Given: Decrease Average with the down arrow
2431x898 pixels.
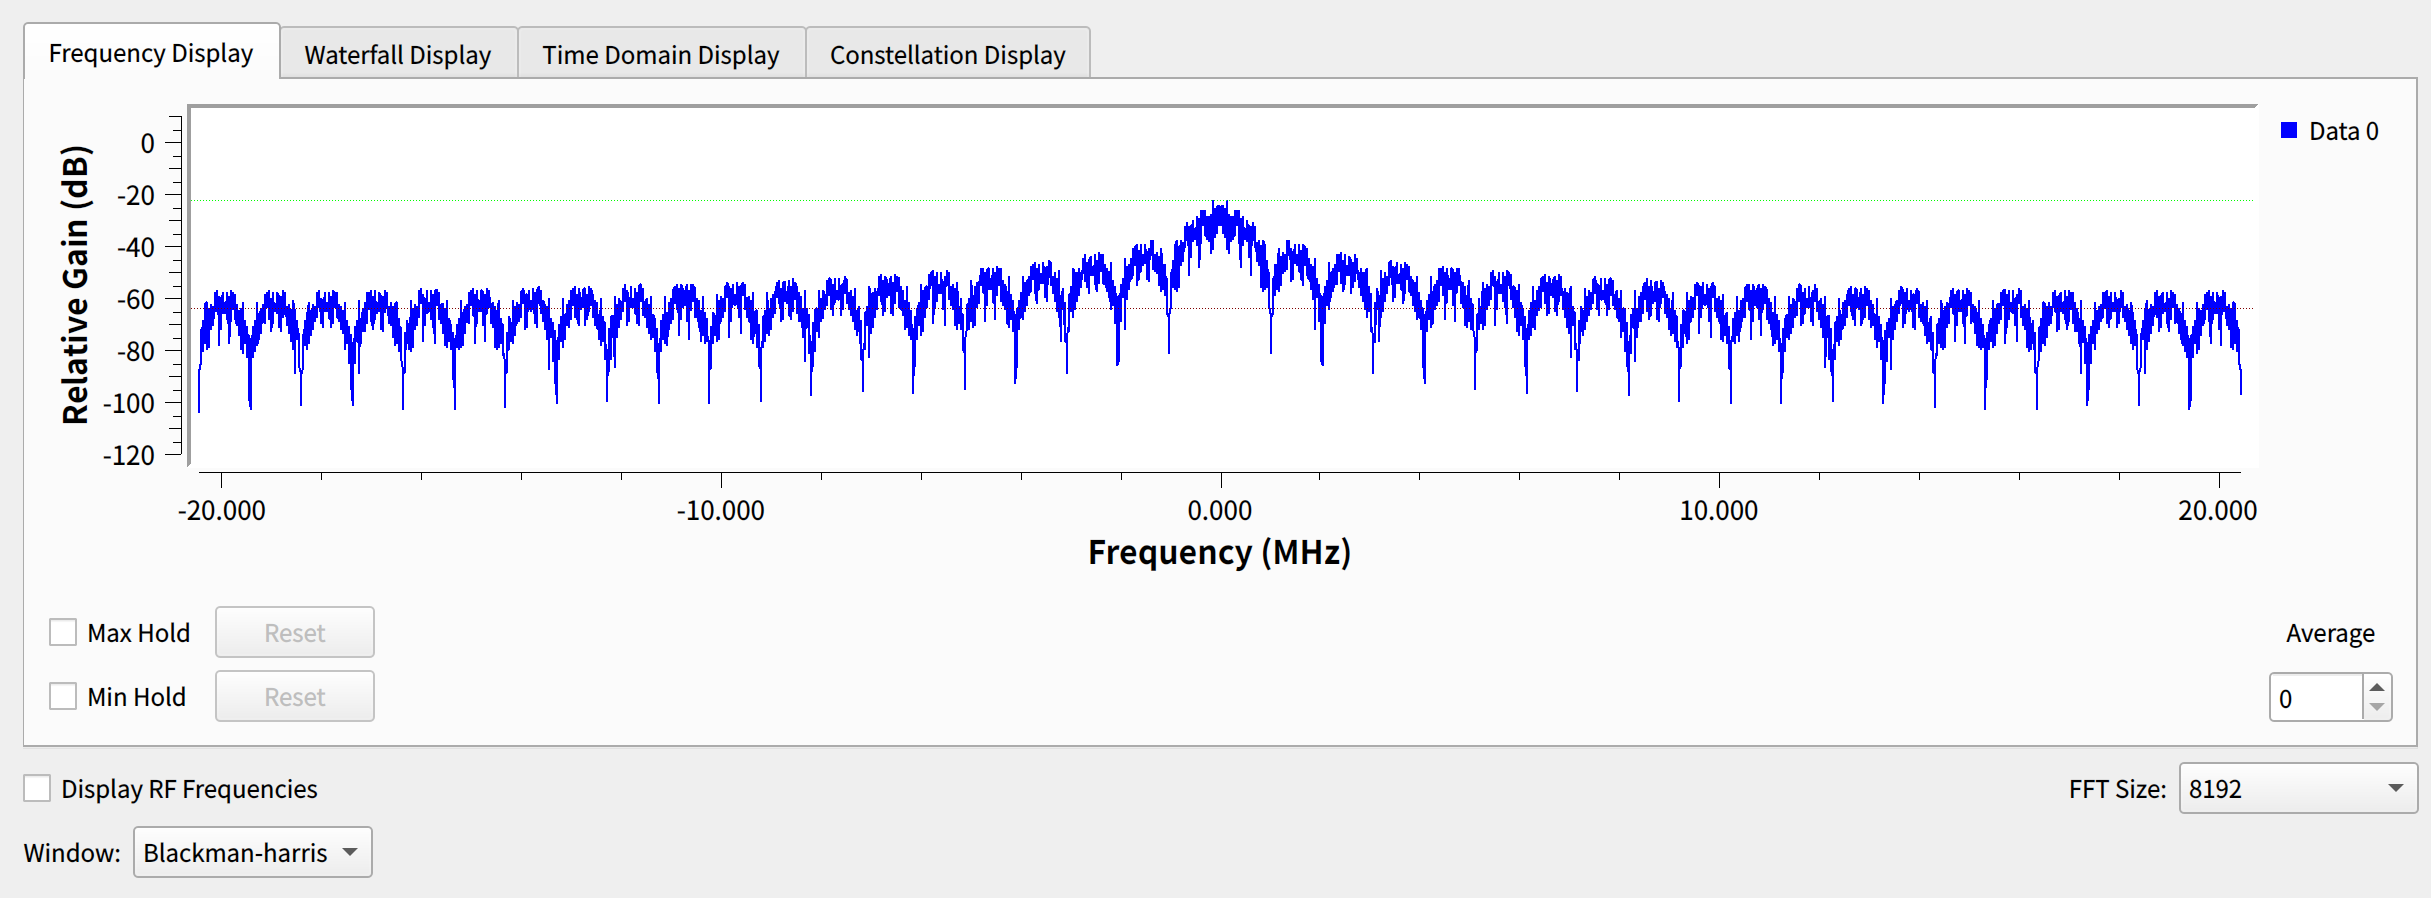Looking at the screenshot, I should coord(2377,708).
